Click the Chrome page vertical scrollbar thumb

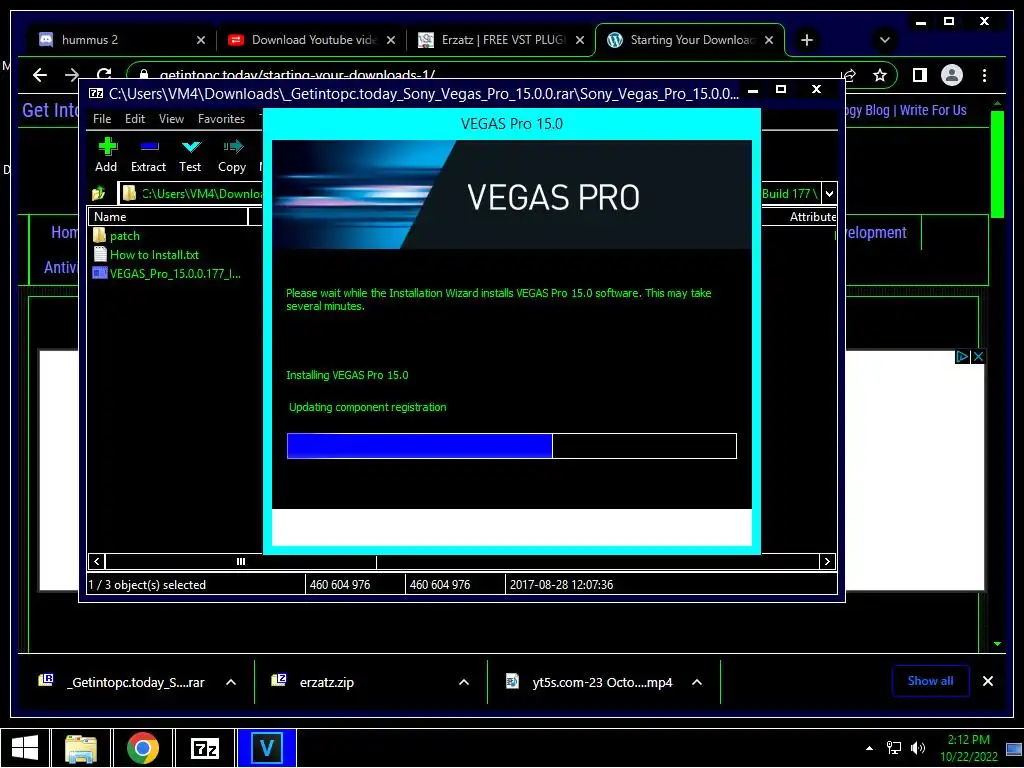point(997,165)
